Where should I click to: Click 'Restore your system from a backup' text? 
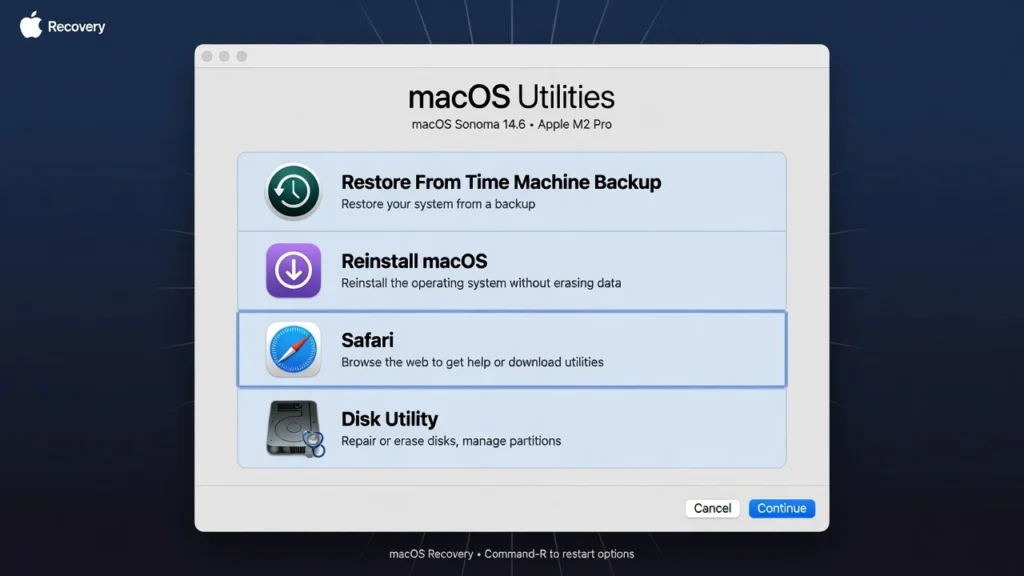[438, 204]
